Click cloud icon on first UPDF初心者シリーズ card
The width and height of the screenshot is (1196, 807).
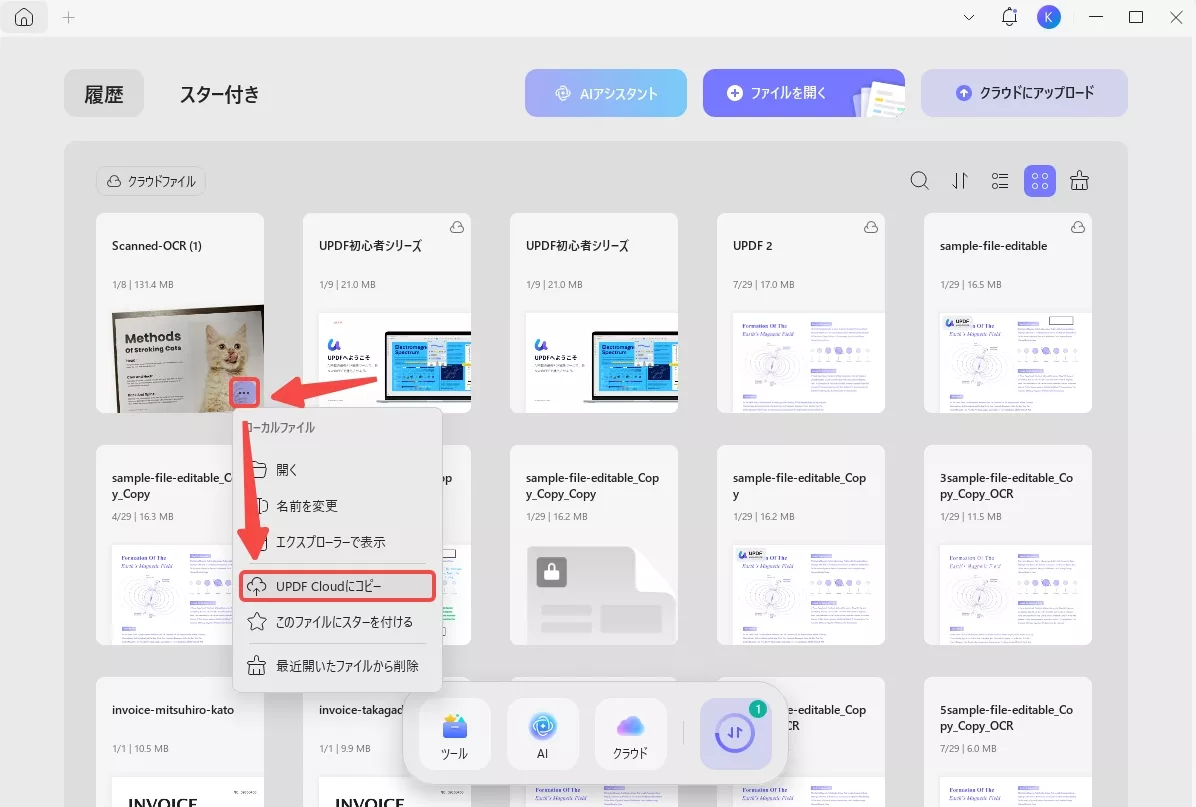pos(457,227)
